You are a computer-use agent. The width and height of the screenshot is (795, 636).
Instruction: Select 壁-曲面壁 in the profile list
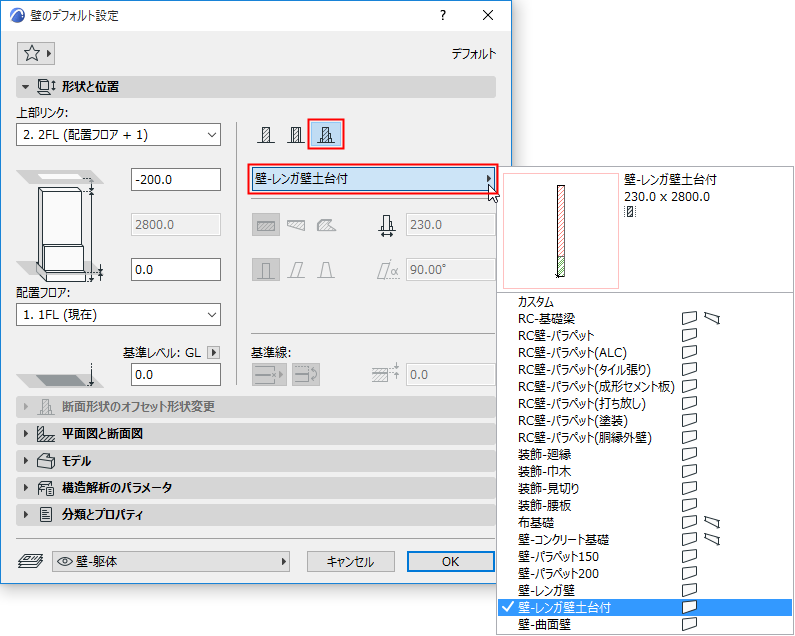pyautogui.click(x=644, y=624)
